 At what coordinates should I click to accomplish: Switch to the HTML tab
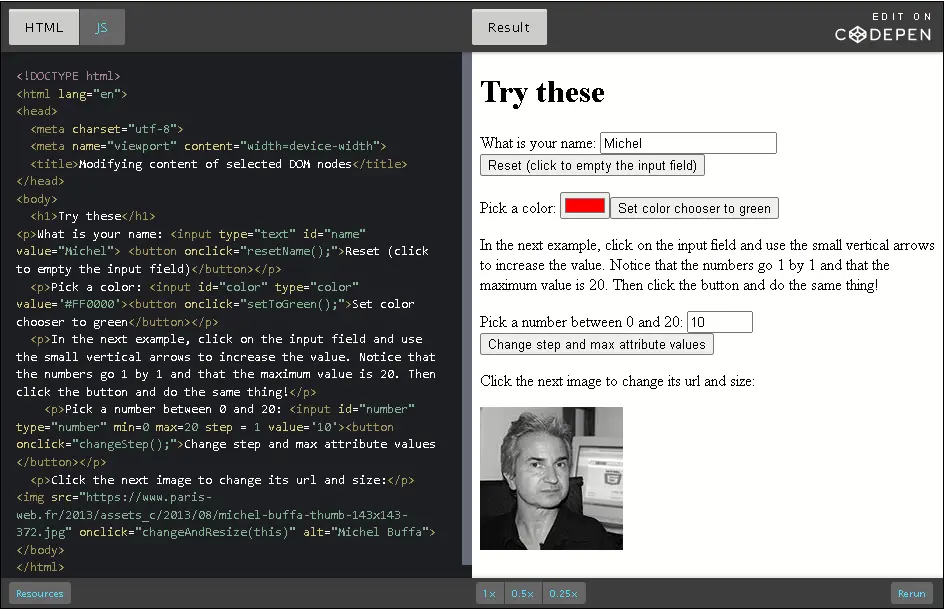tap(43, 27)
